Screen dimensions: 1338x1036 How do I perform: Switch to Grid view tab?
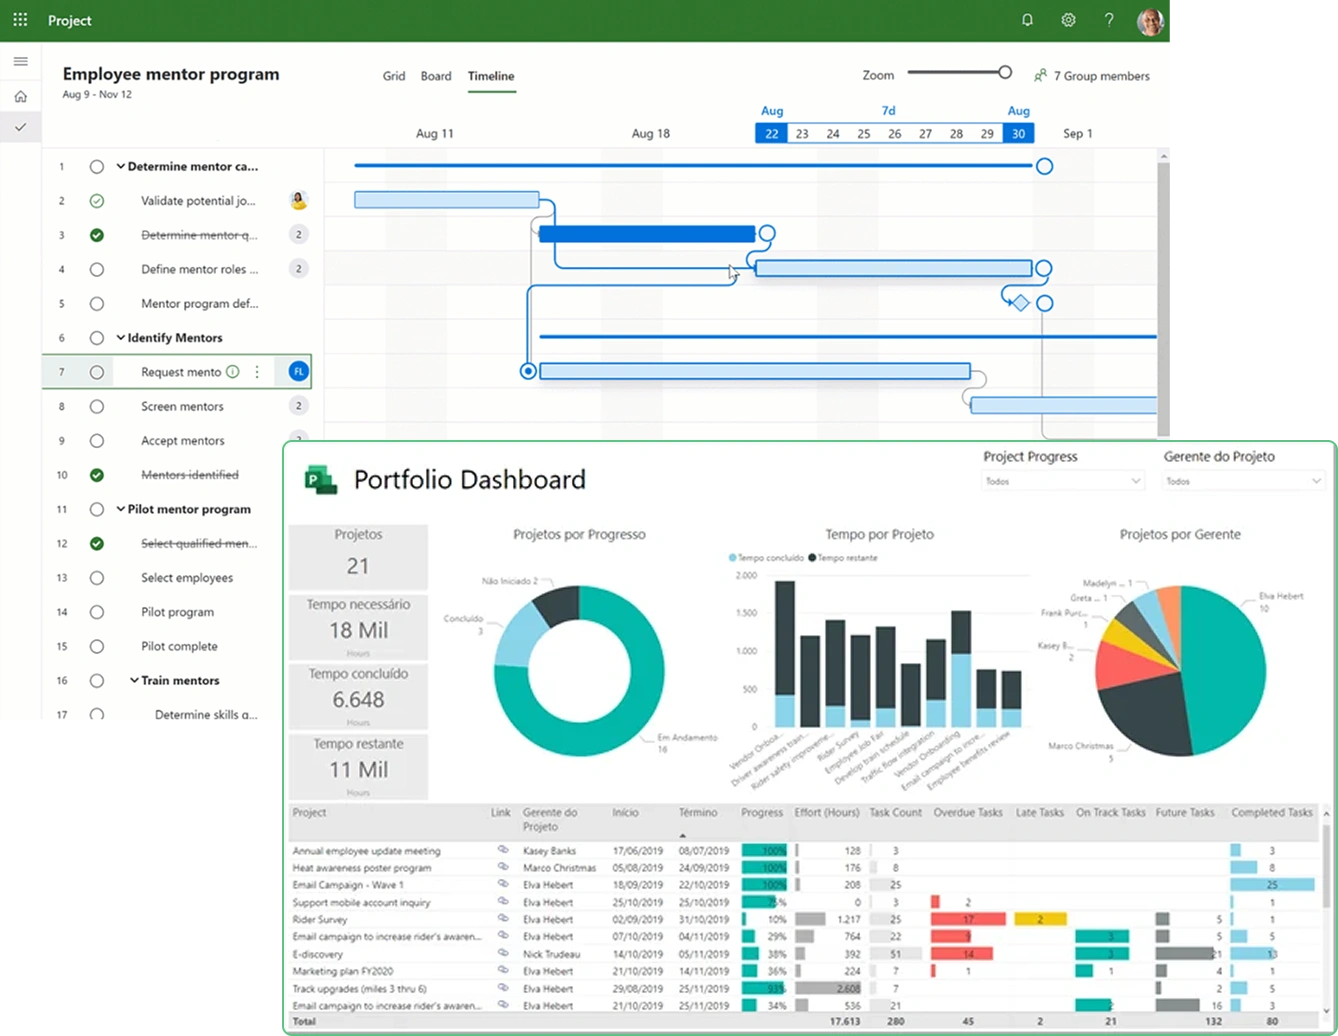pos(394,76)
